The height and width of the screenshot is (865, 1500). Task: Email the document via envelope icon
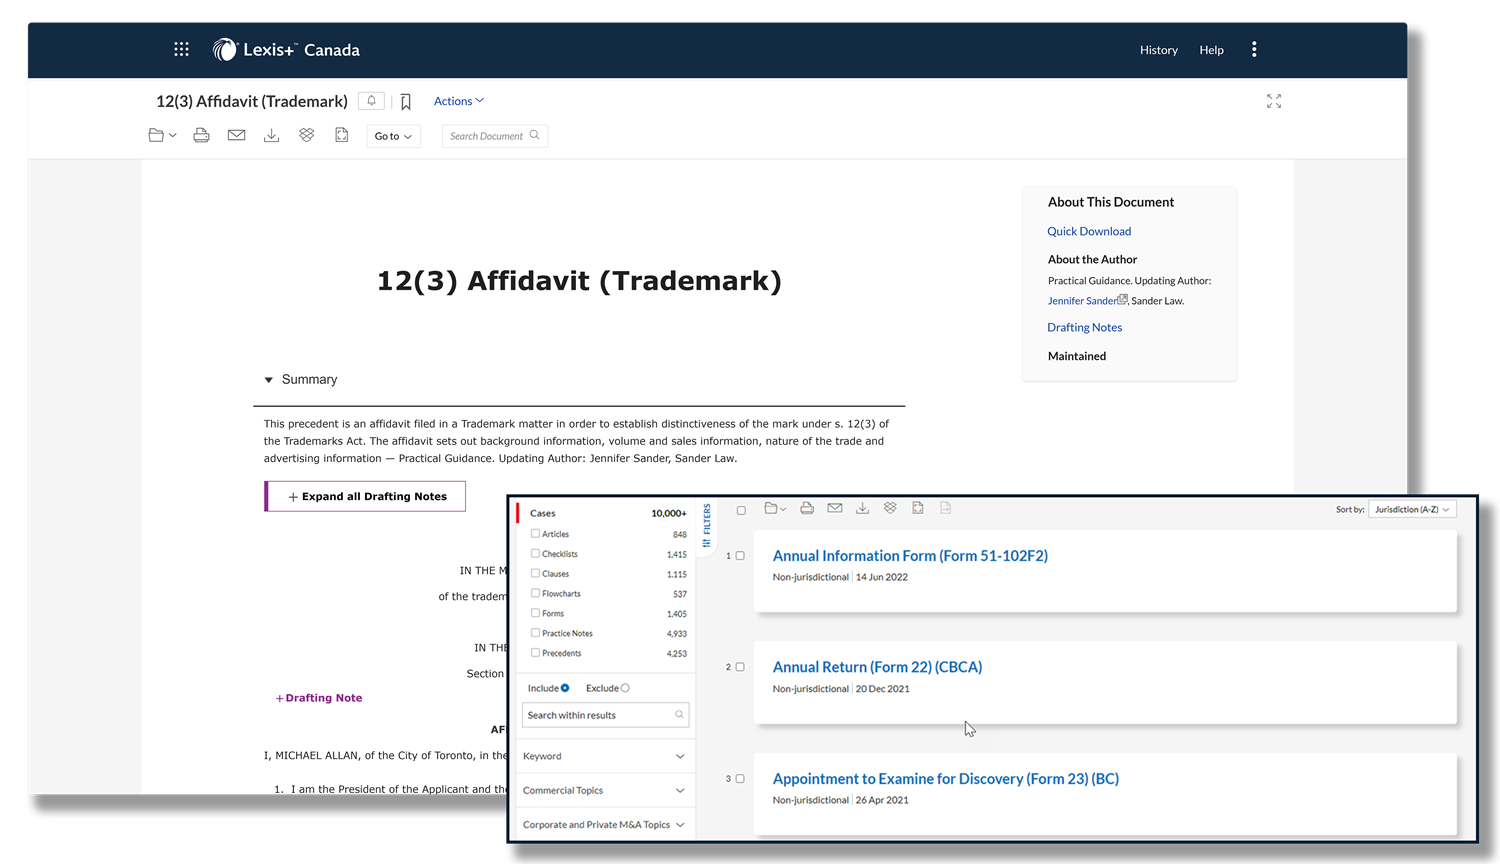click(x=236, y=135)
